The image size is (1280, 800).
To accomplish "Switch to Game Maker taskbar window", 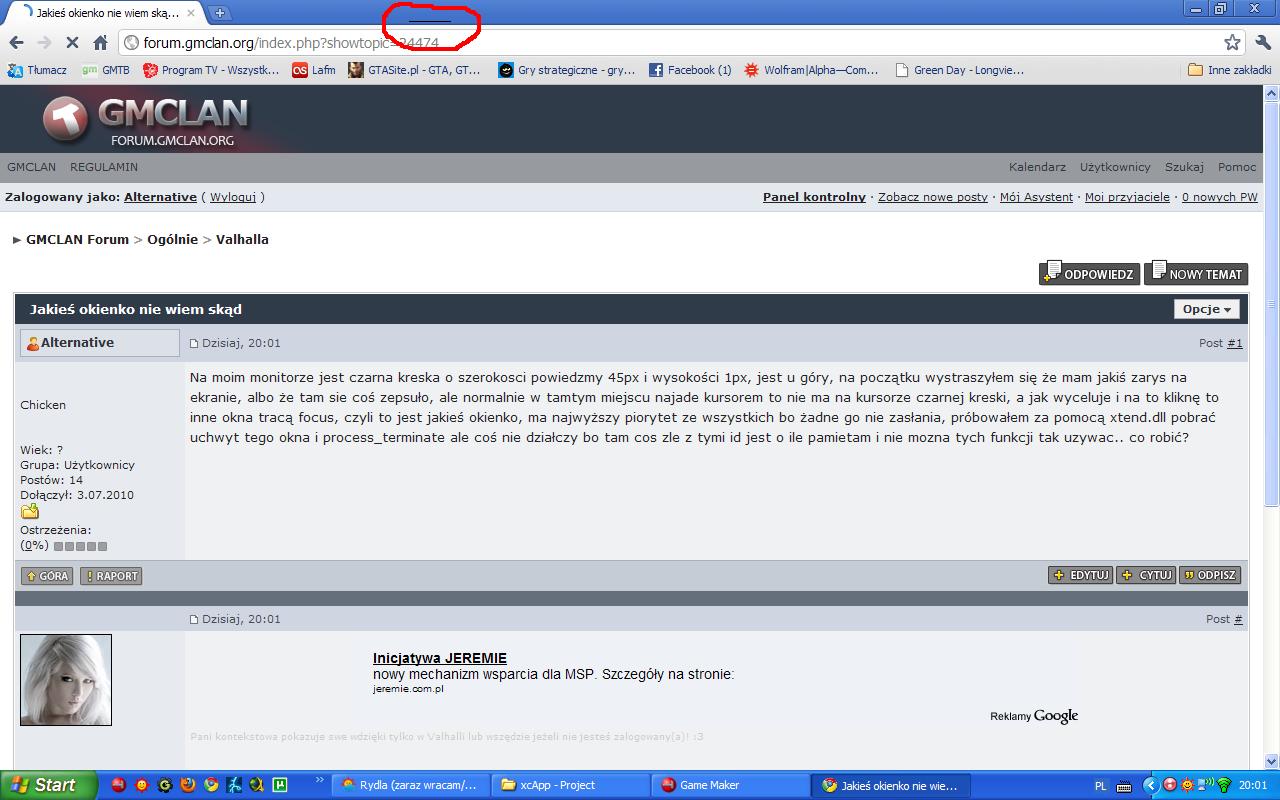I will click(730, 785).
